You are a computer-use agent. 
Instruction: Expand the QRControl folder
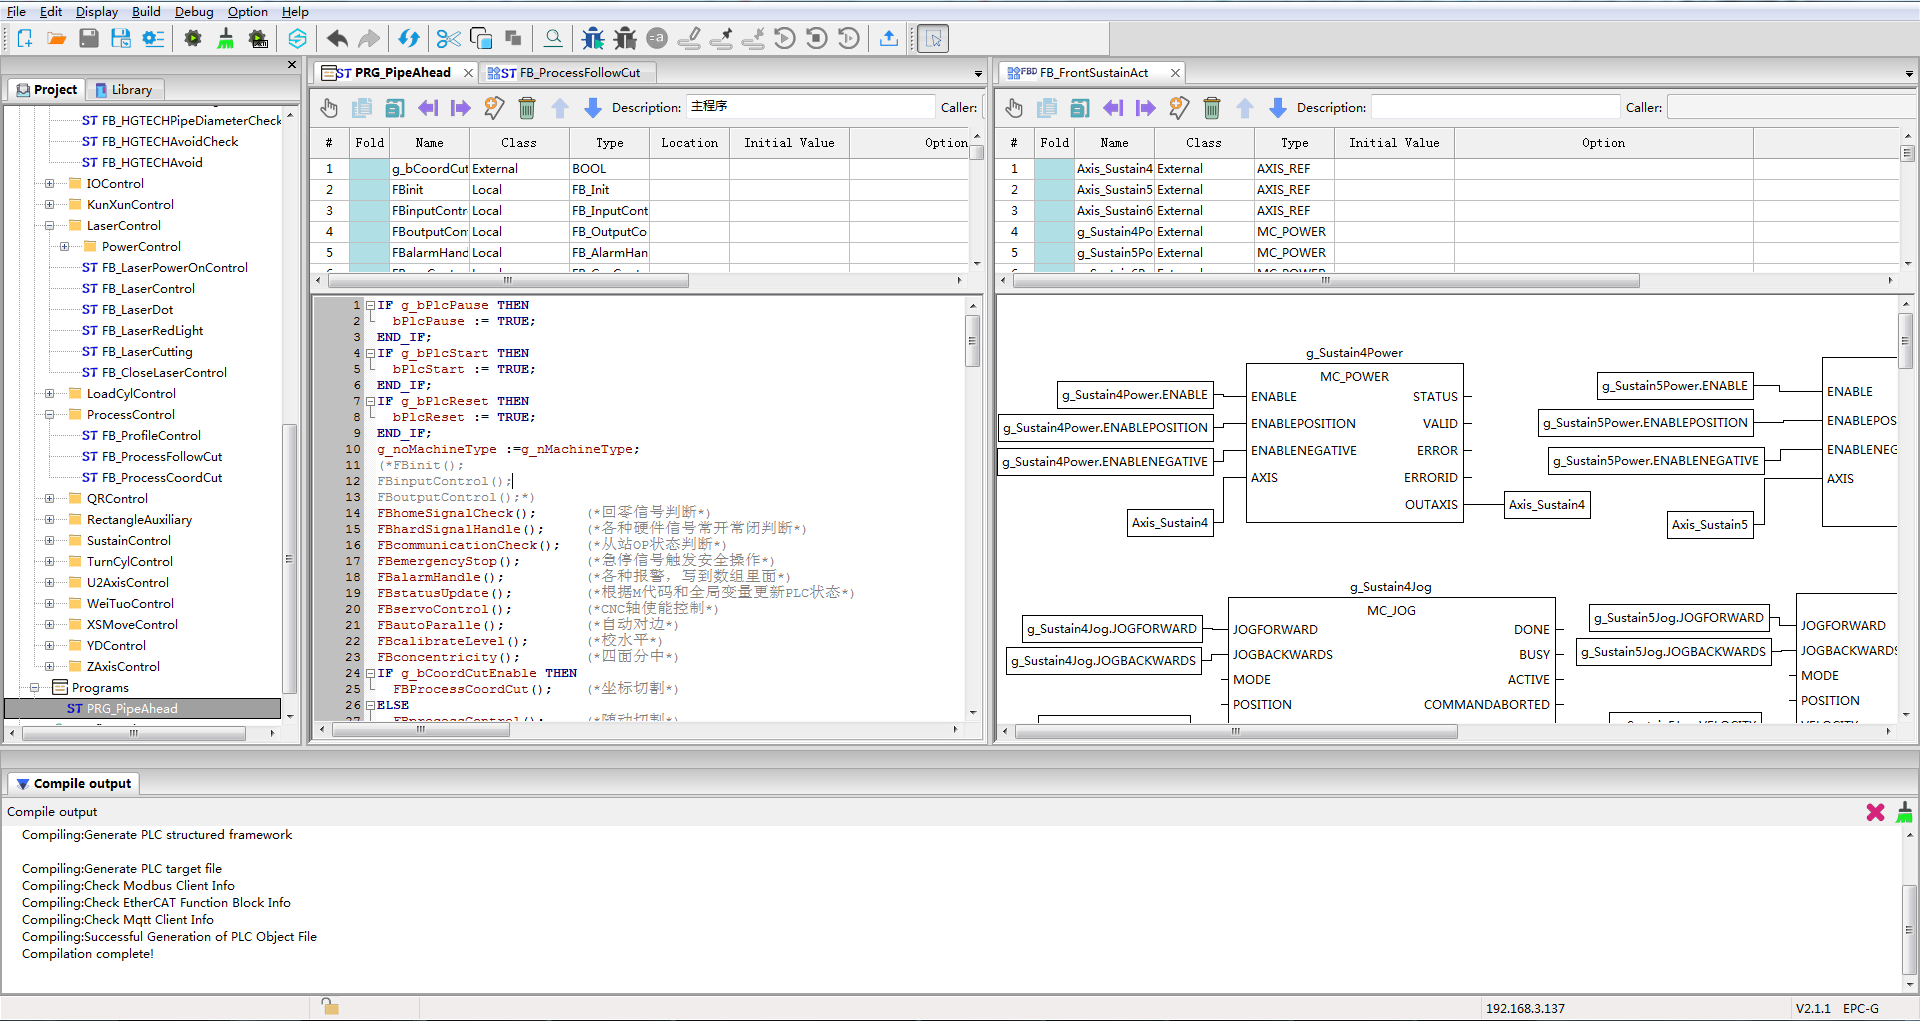tap(49, 499)
